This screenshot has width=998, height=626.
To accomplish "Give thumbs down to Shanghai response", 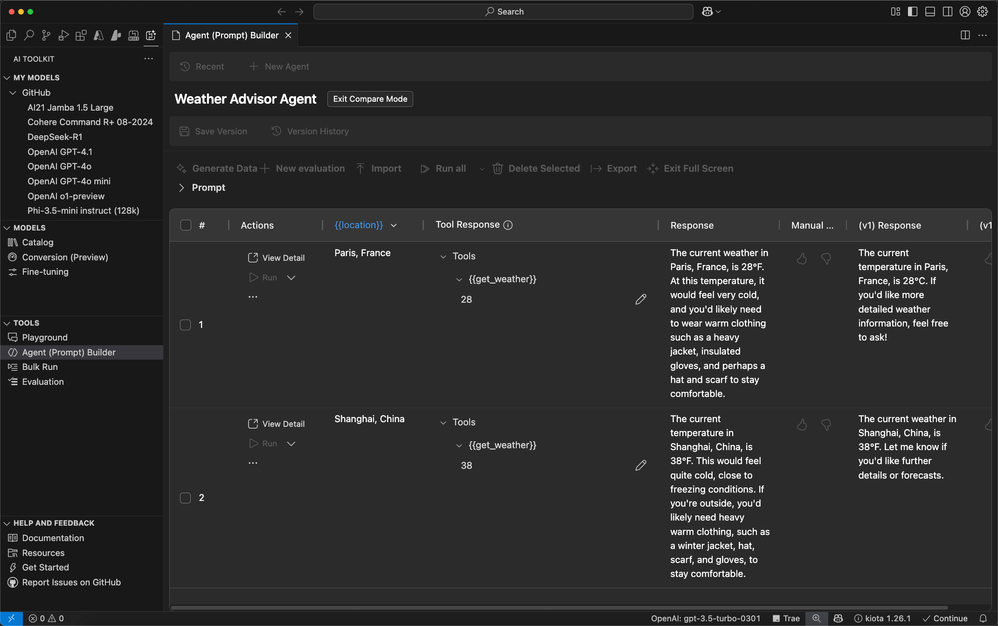I will click(826, 424).
